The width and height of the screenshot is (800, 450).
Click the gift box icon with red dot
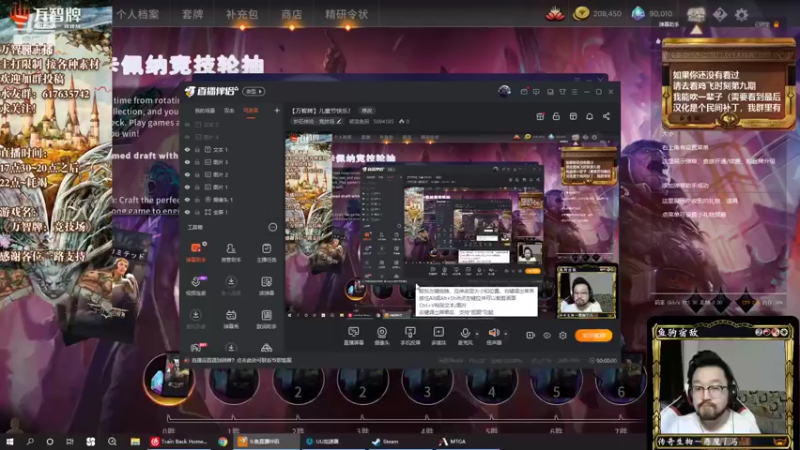(540, 116)
